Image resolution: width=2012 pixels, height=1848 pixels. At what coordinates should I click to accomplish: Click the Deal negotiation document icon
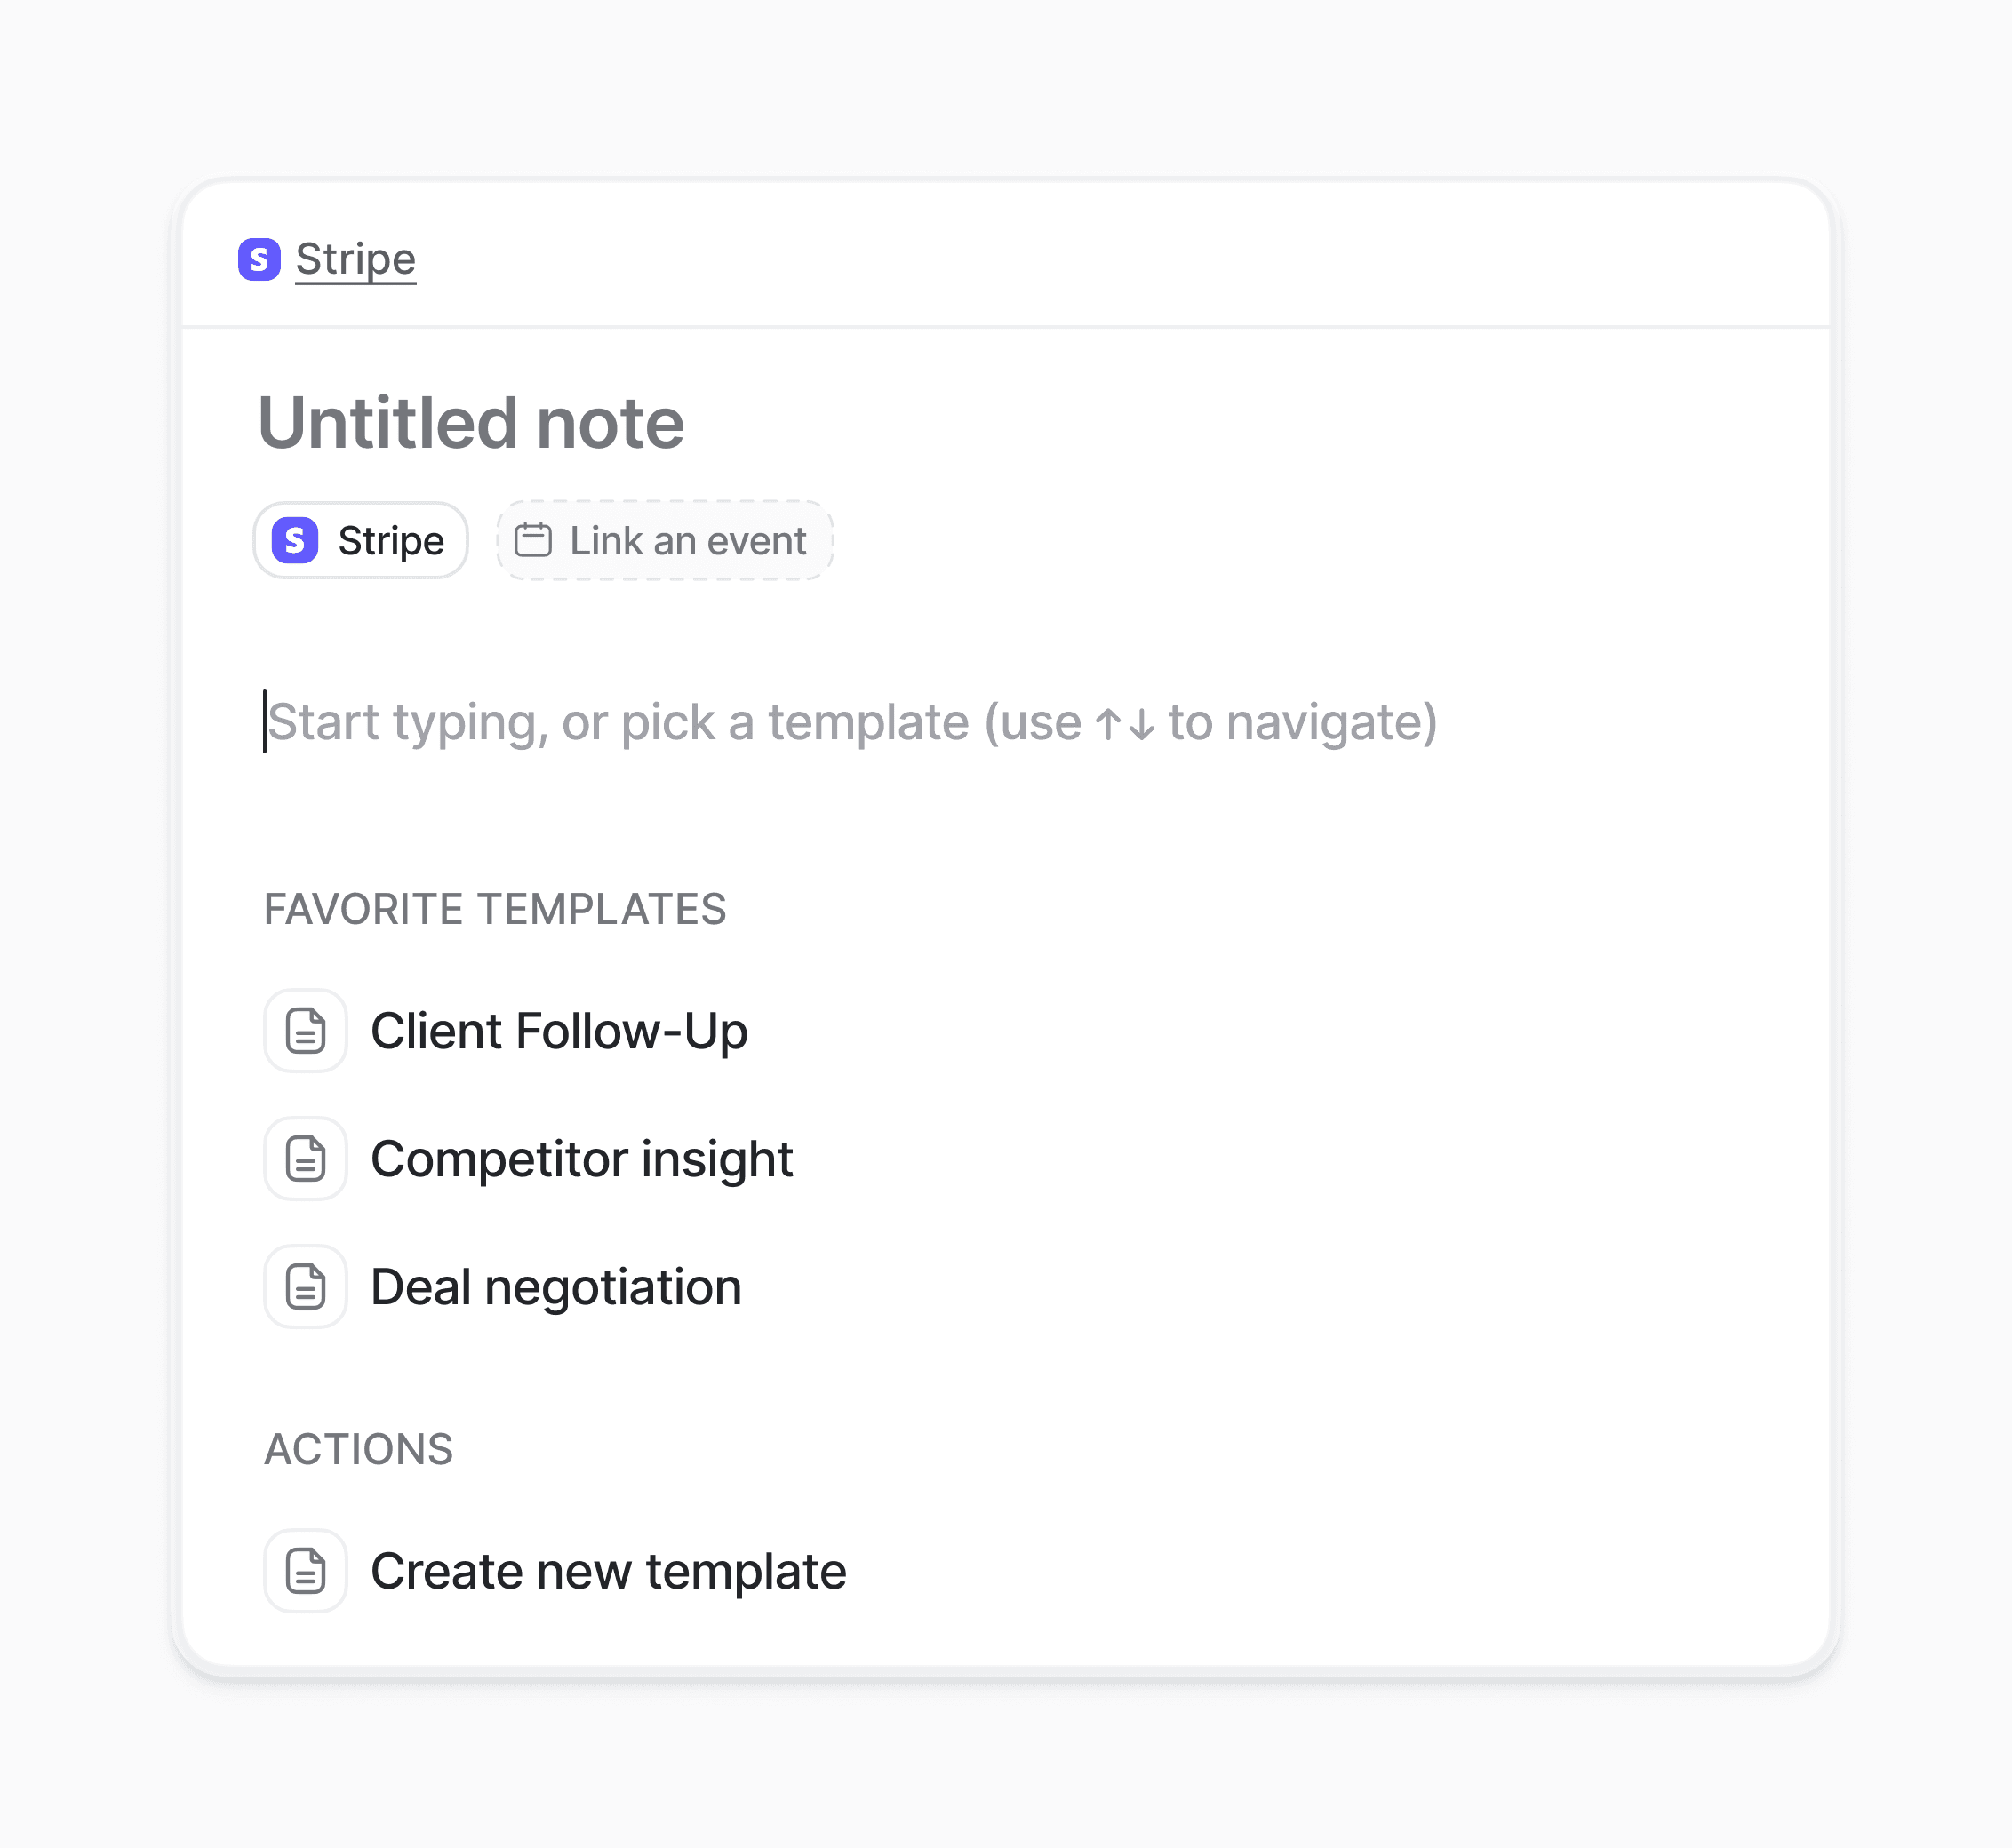(305, 1287)
